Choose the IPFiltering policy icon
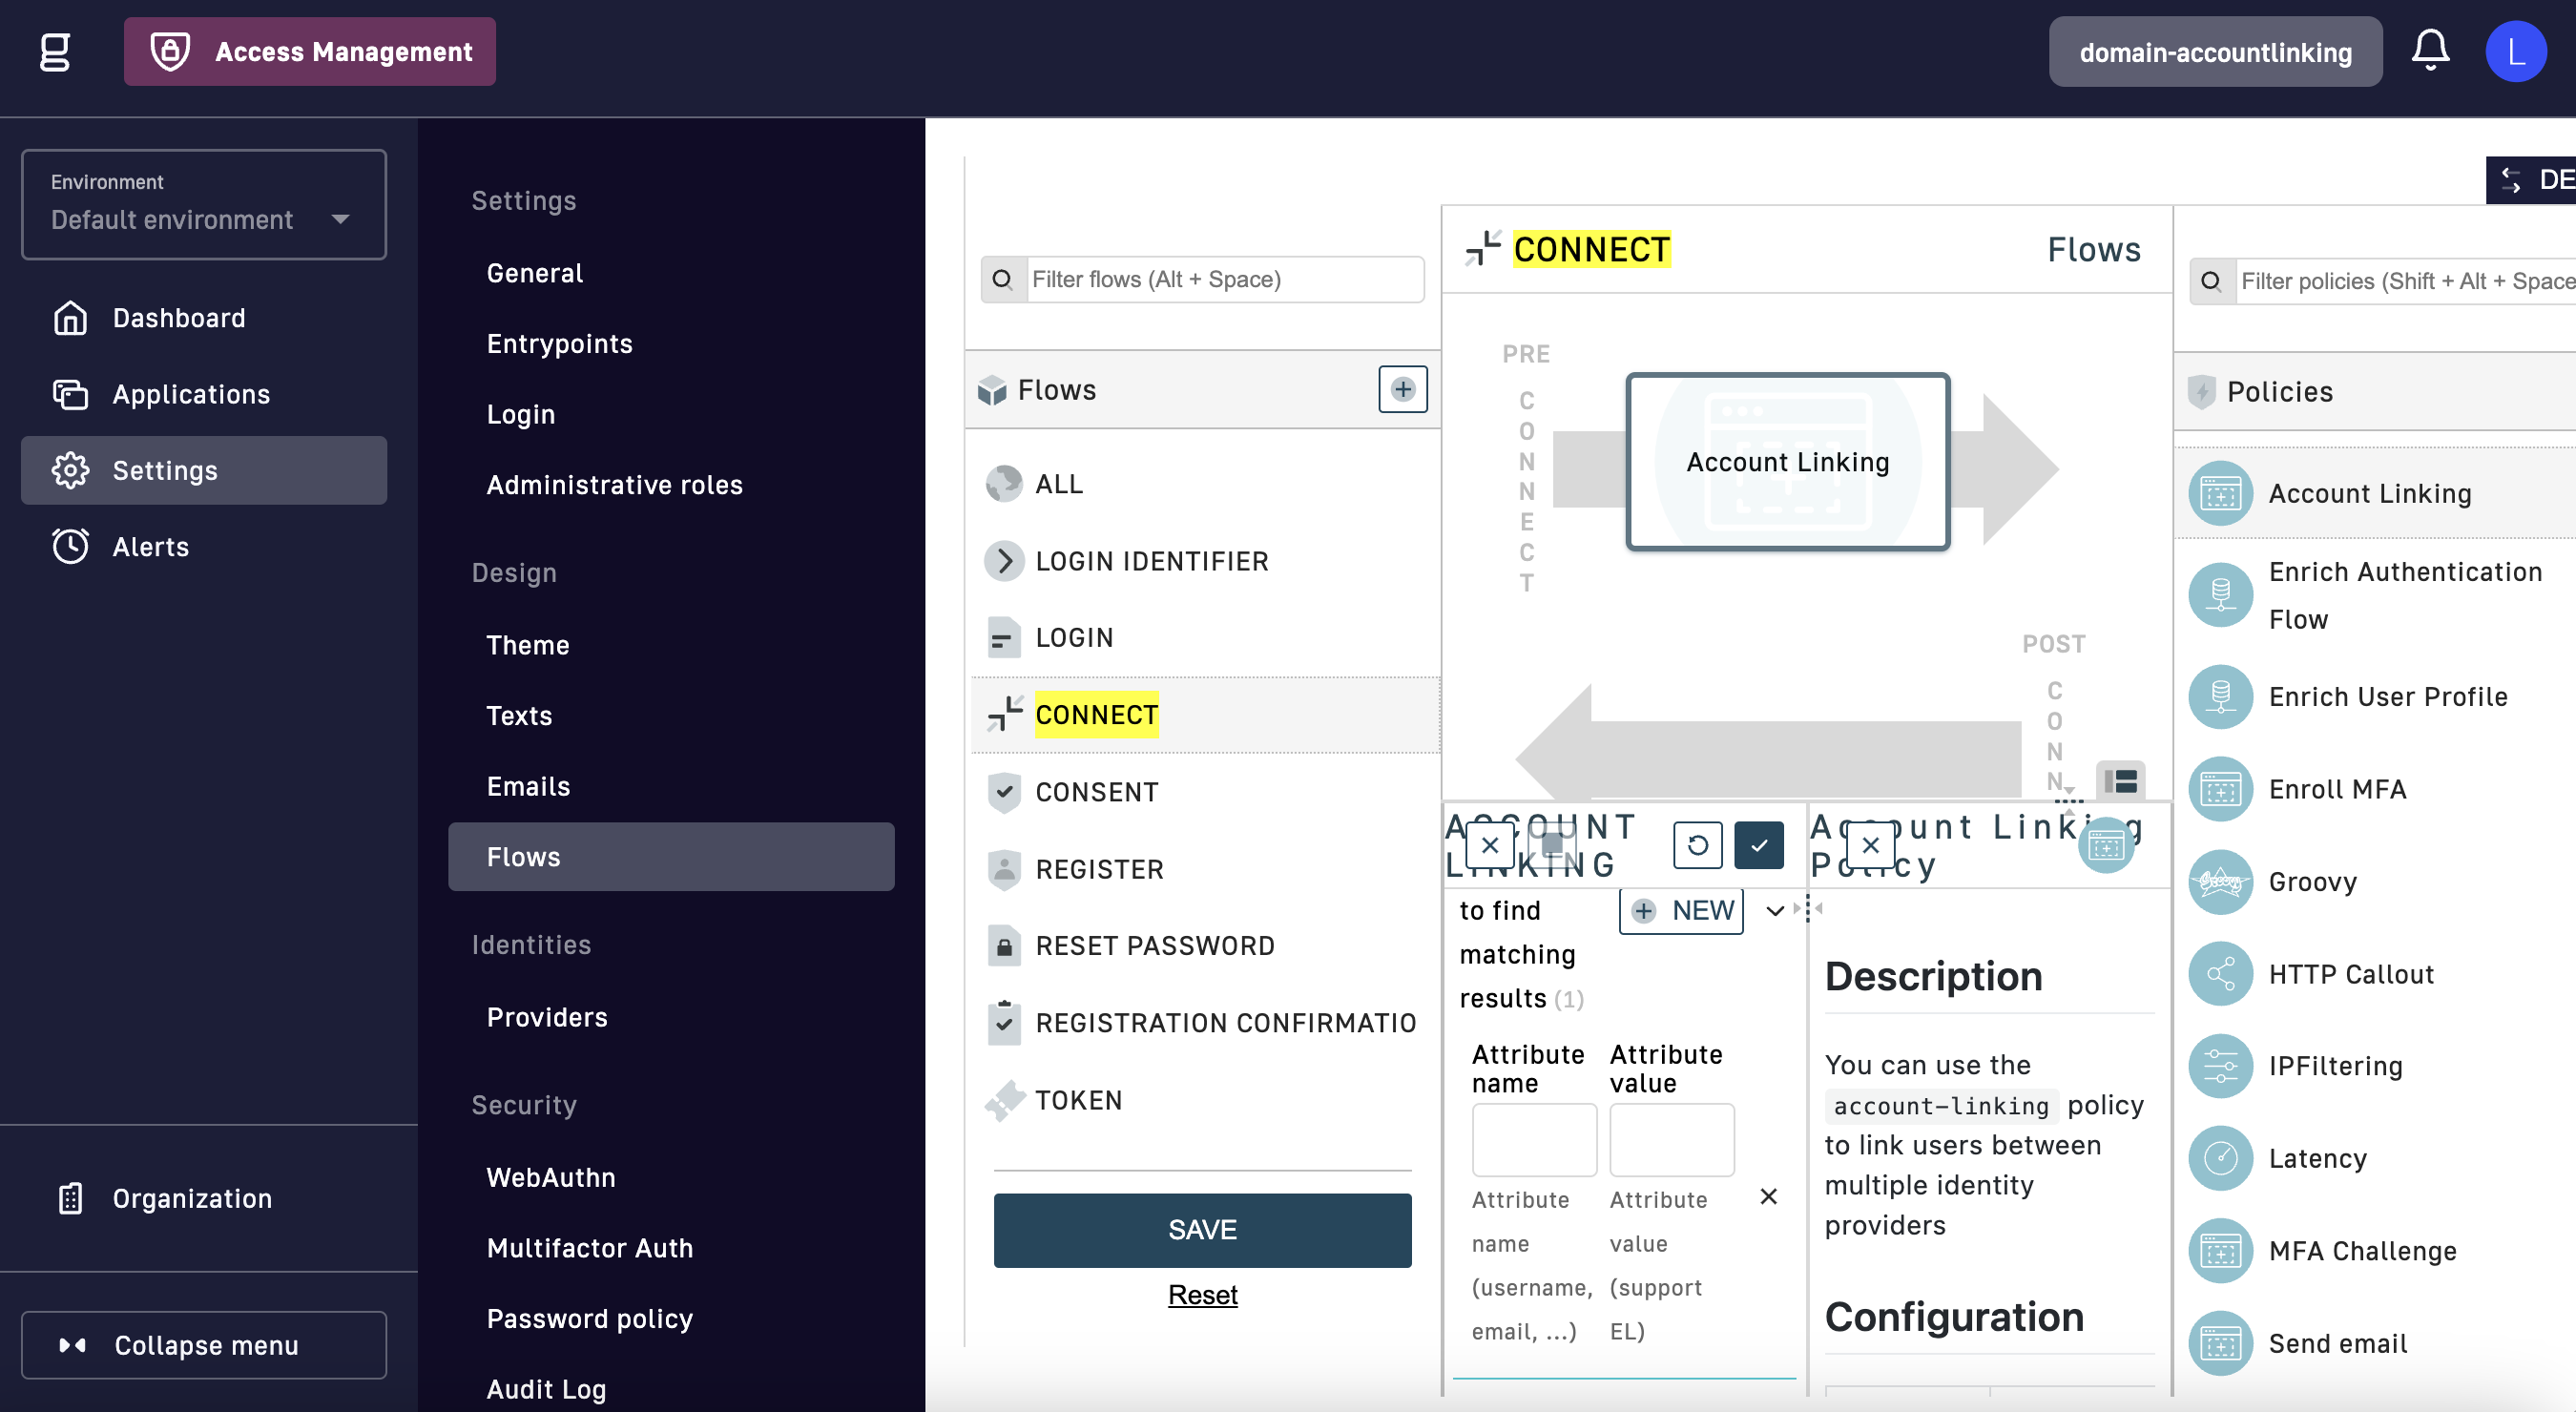 click(2219, 1065)
